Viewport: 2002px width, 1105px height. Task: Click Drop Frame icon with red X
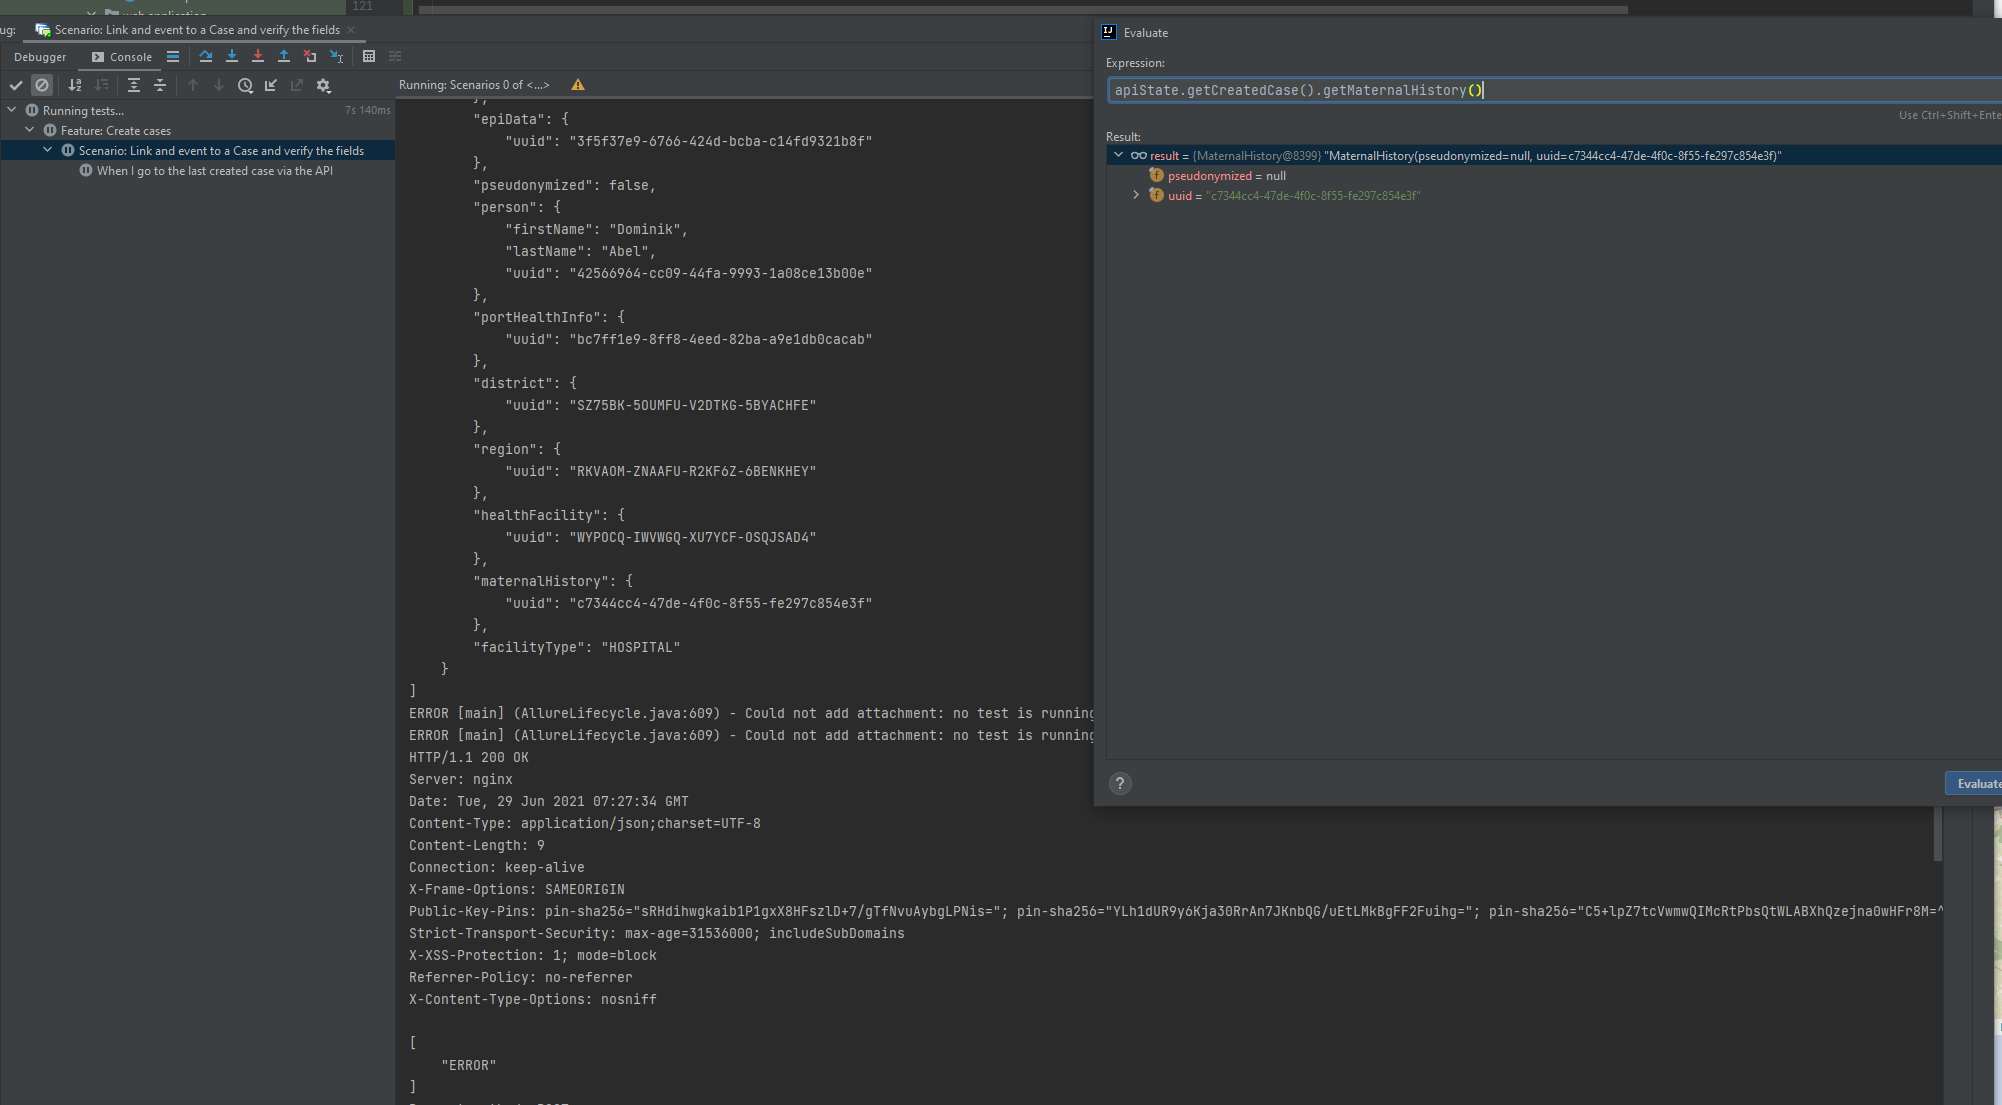click(310, 57)
